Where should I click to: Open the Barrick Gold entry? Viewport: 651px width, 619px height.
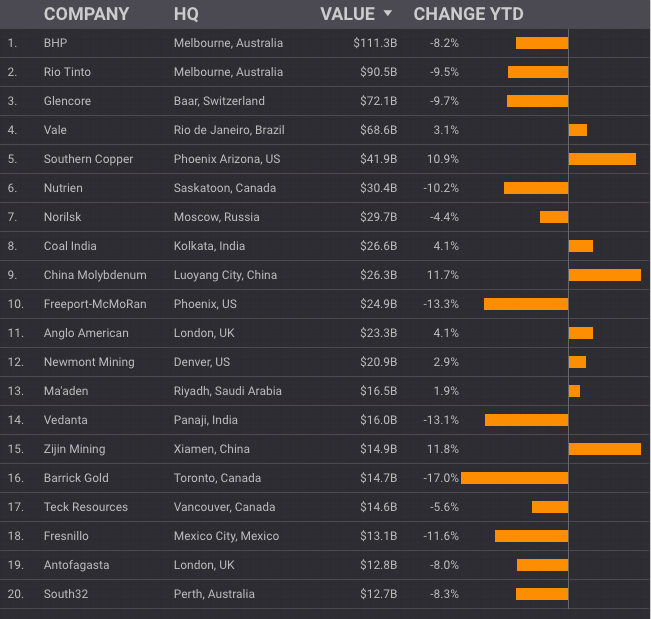pyautogui.click(x=76, y=478)
